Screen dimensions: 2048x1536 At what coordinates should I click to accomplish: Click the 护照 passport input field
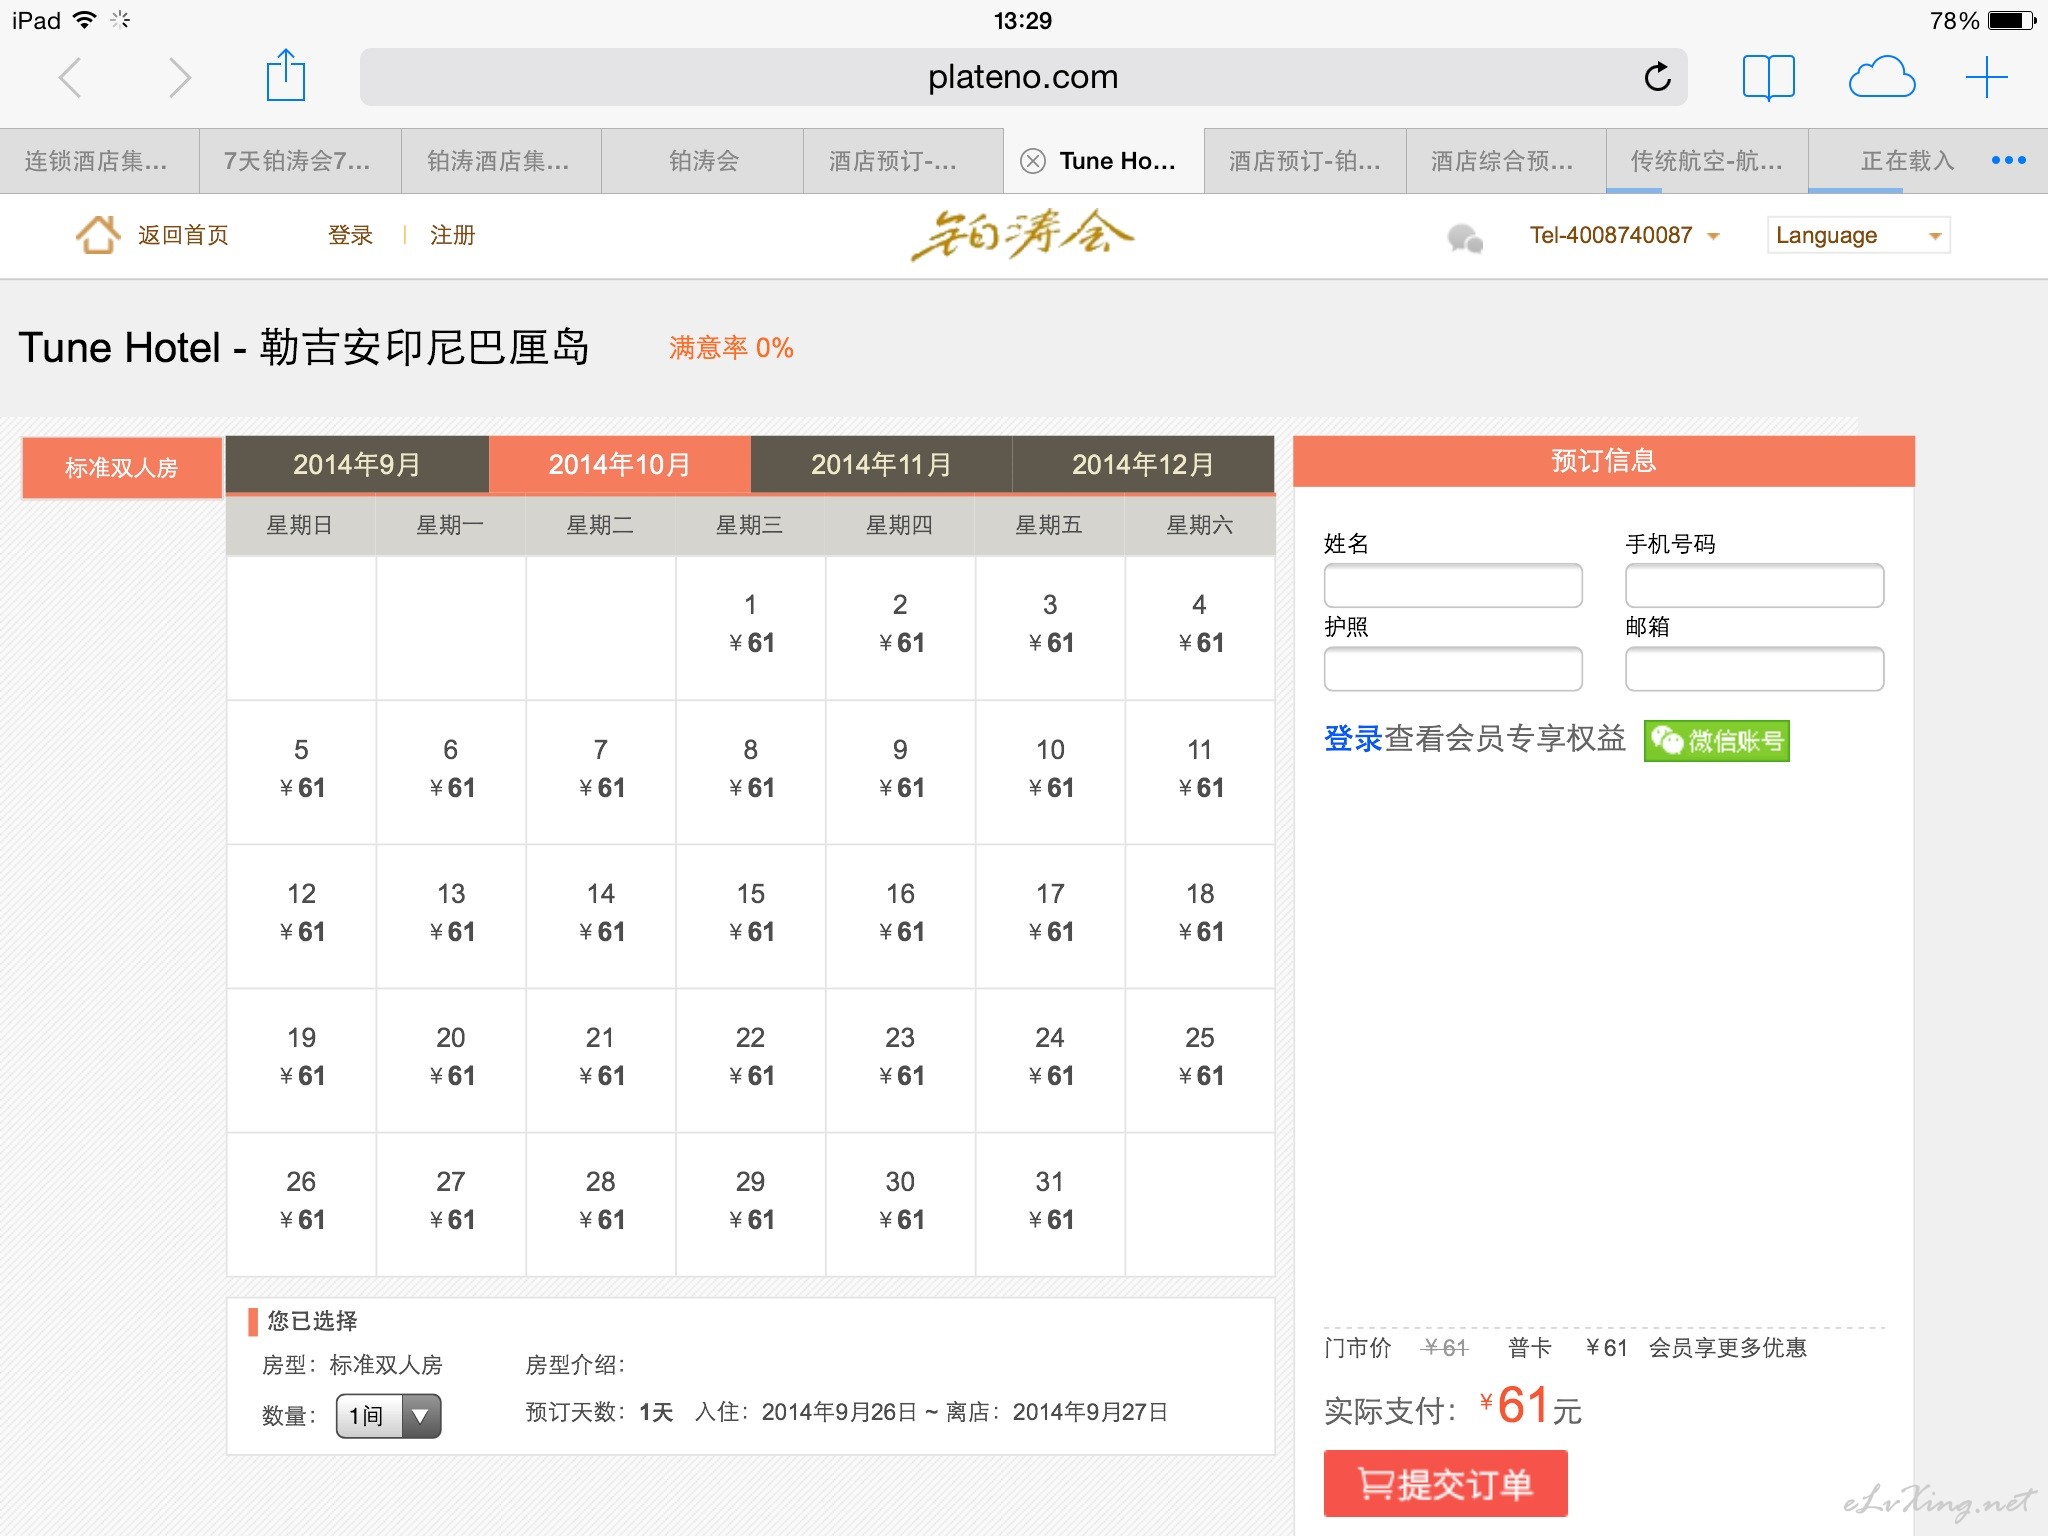[x=1453, y=669]
